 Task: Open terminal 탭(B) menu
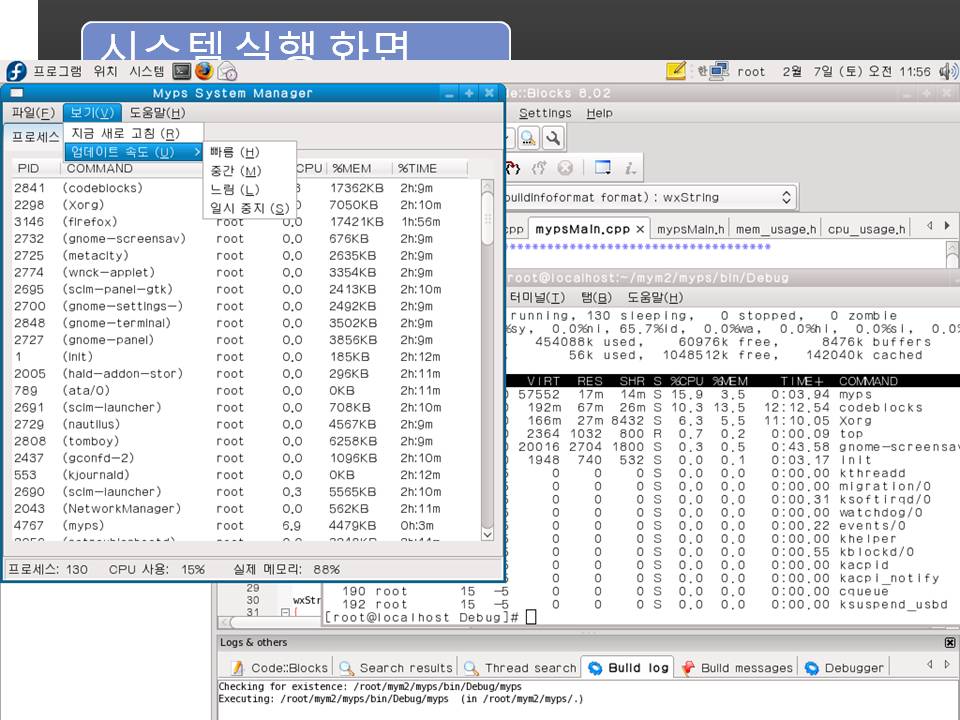(596, 298)
